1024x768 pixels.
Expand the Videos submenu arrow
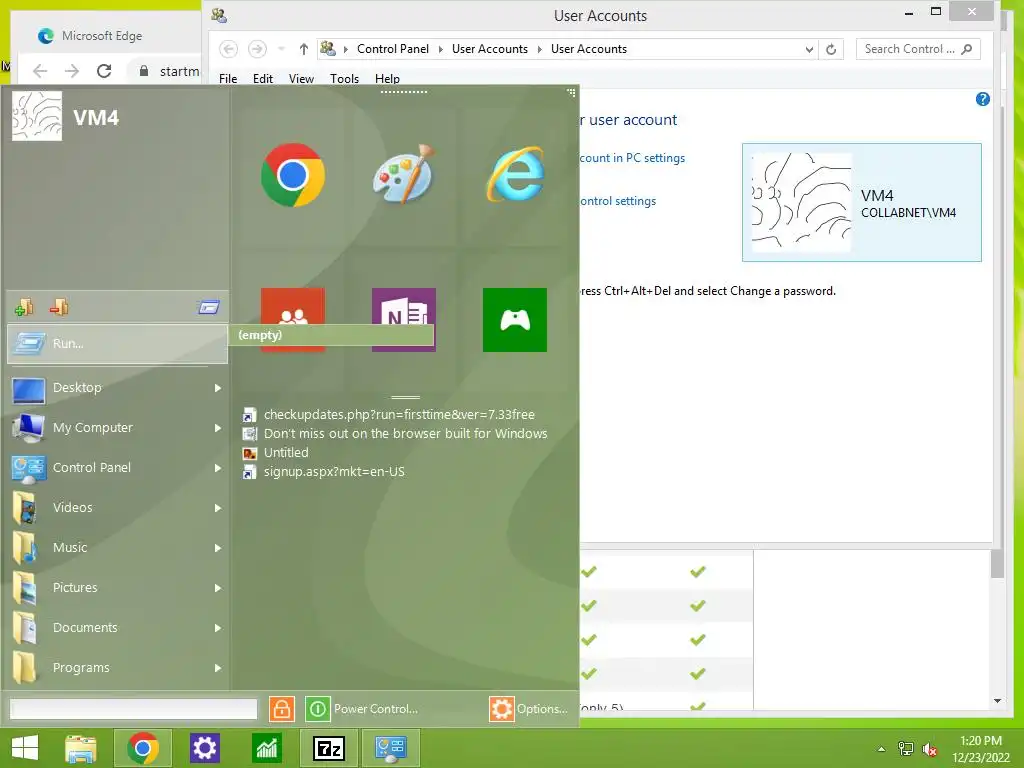[218, 507]
